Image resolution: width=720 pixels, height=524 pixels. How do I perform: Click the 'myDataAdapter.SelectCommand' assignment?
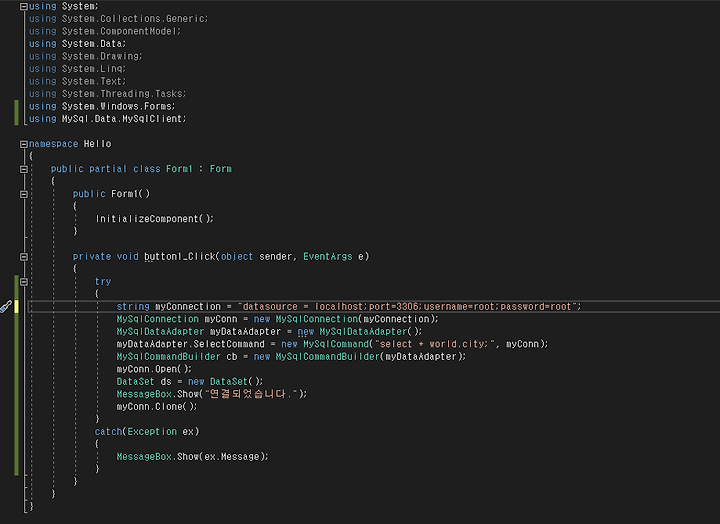click(x=191, y=344)
